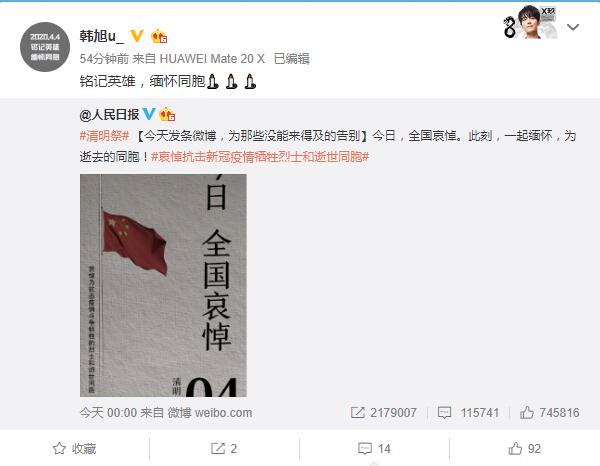Click the crown membership badge next to 韩旭u_

point(159,36)
